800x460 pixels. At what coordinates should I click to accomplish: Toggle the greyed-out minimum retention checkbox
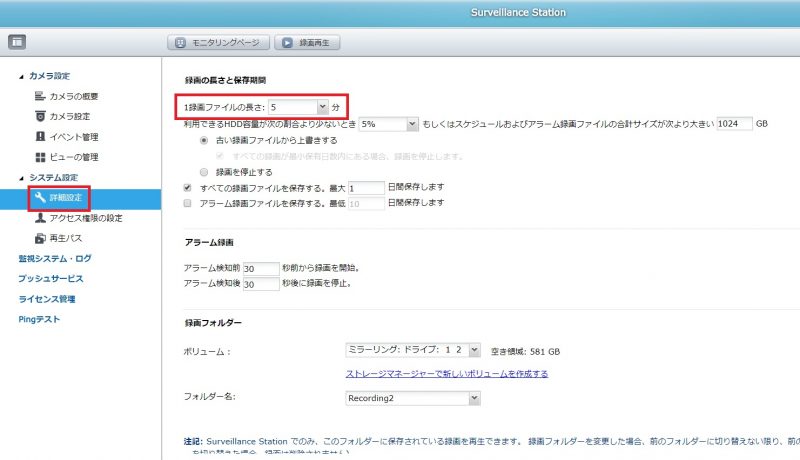220,156
